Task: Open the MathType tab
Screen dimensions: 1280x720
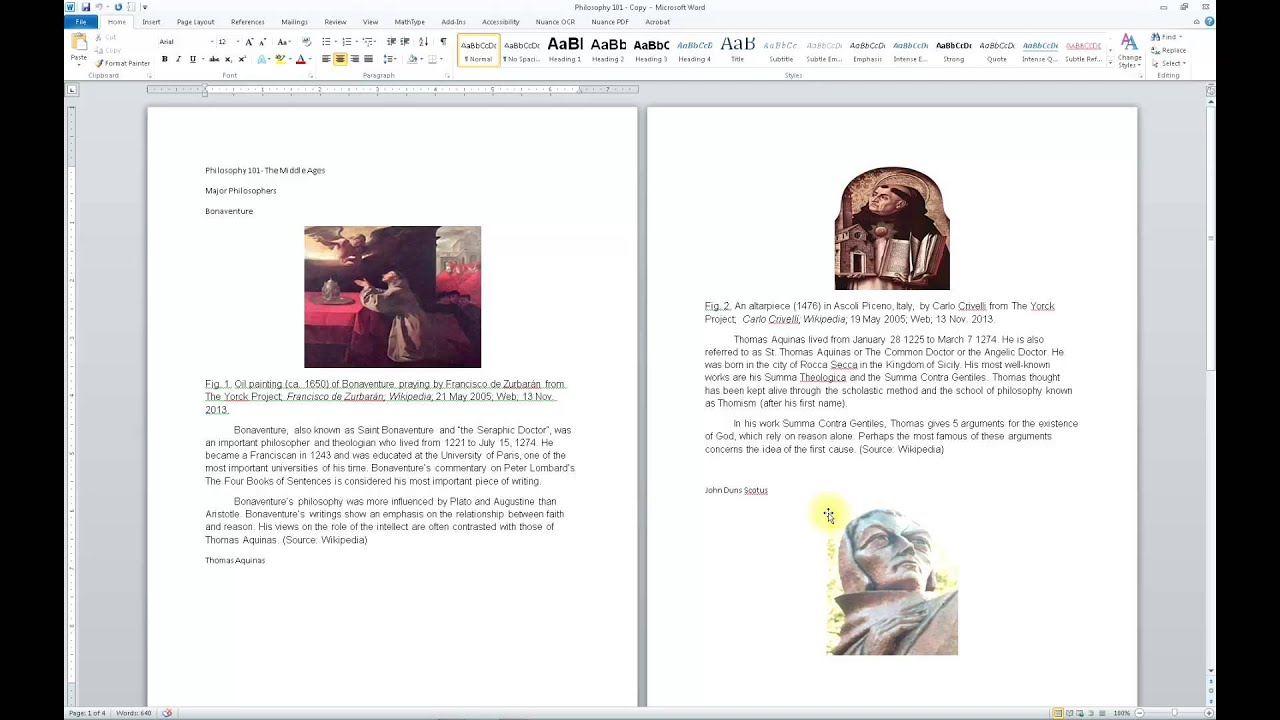Action: [409, 22]
